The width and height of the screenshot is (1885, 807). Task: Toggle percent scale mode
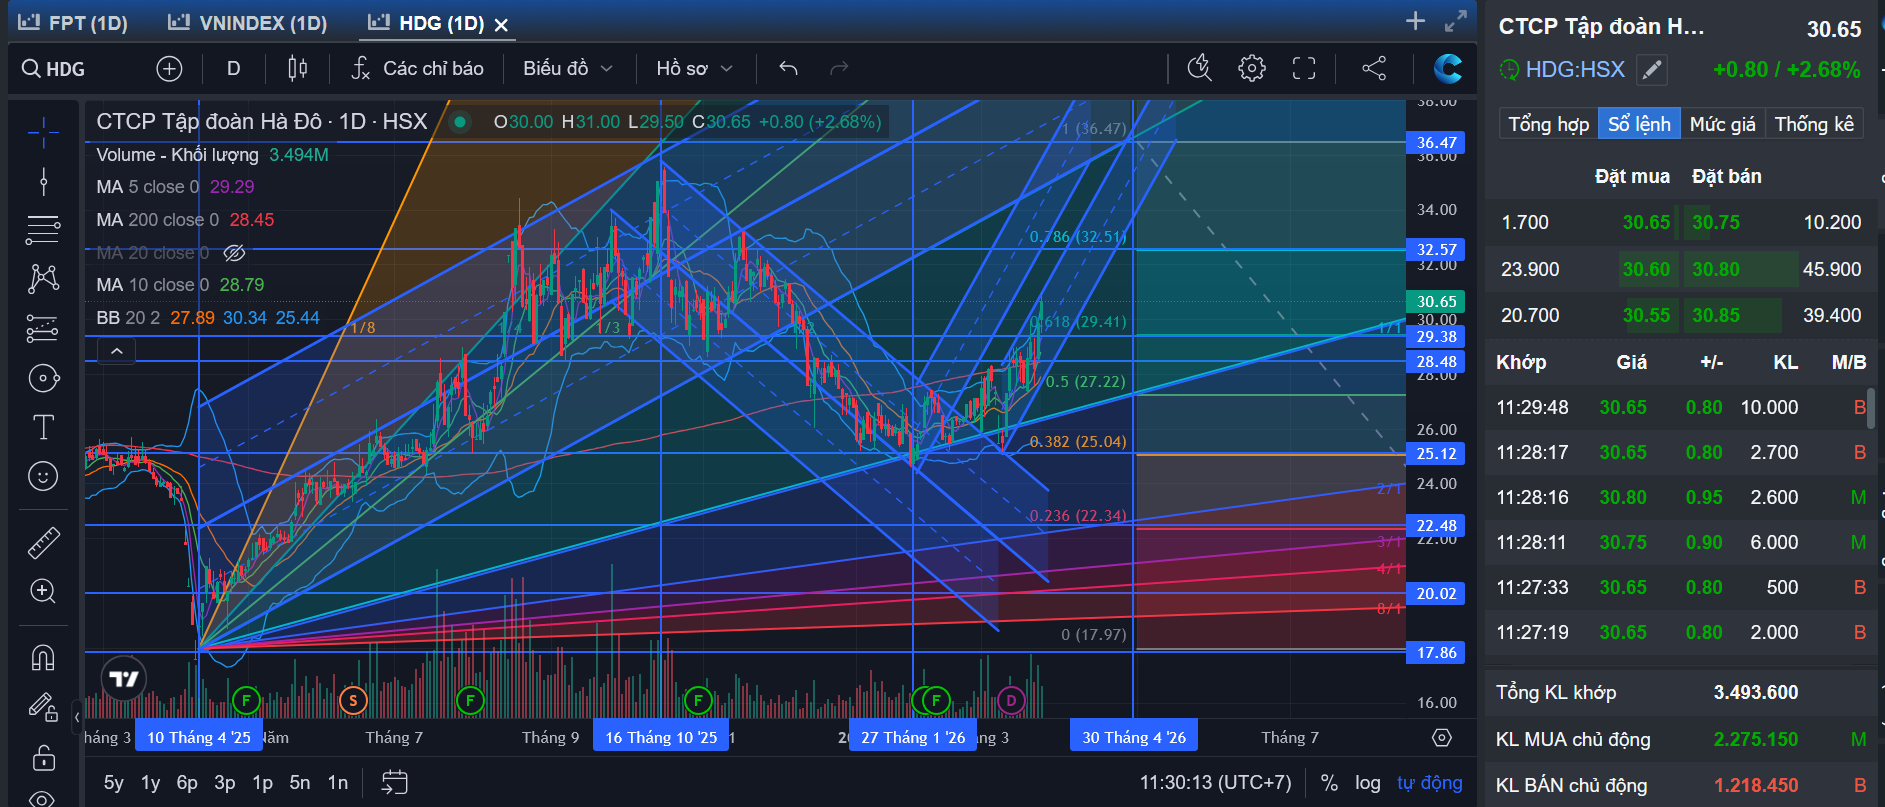click(1329, 782)
